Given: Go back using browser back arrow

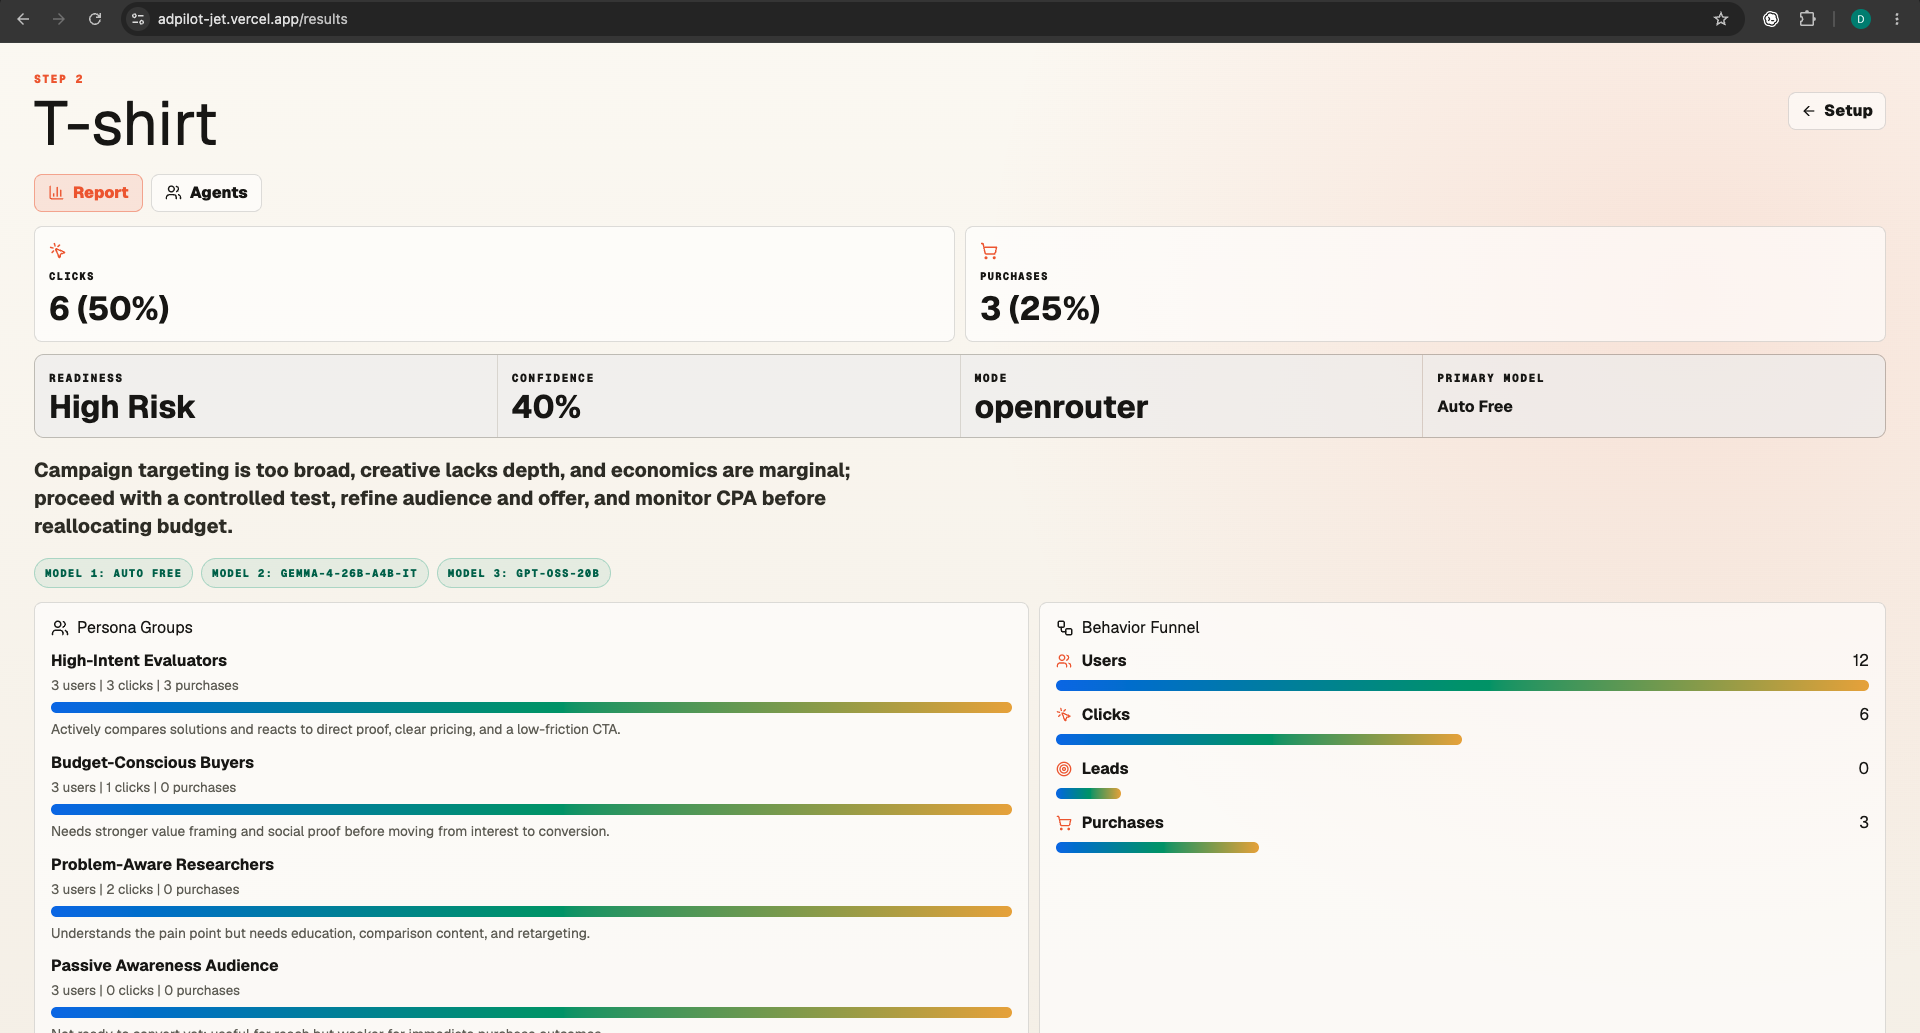Looking at the screenshot, I should coord(23,19).
